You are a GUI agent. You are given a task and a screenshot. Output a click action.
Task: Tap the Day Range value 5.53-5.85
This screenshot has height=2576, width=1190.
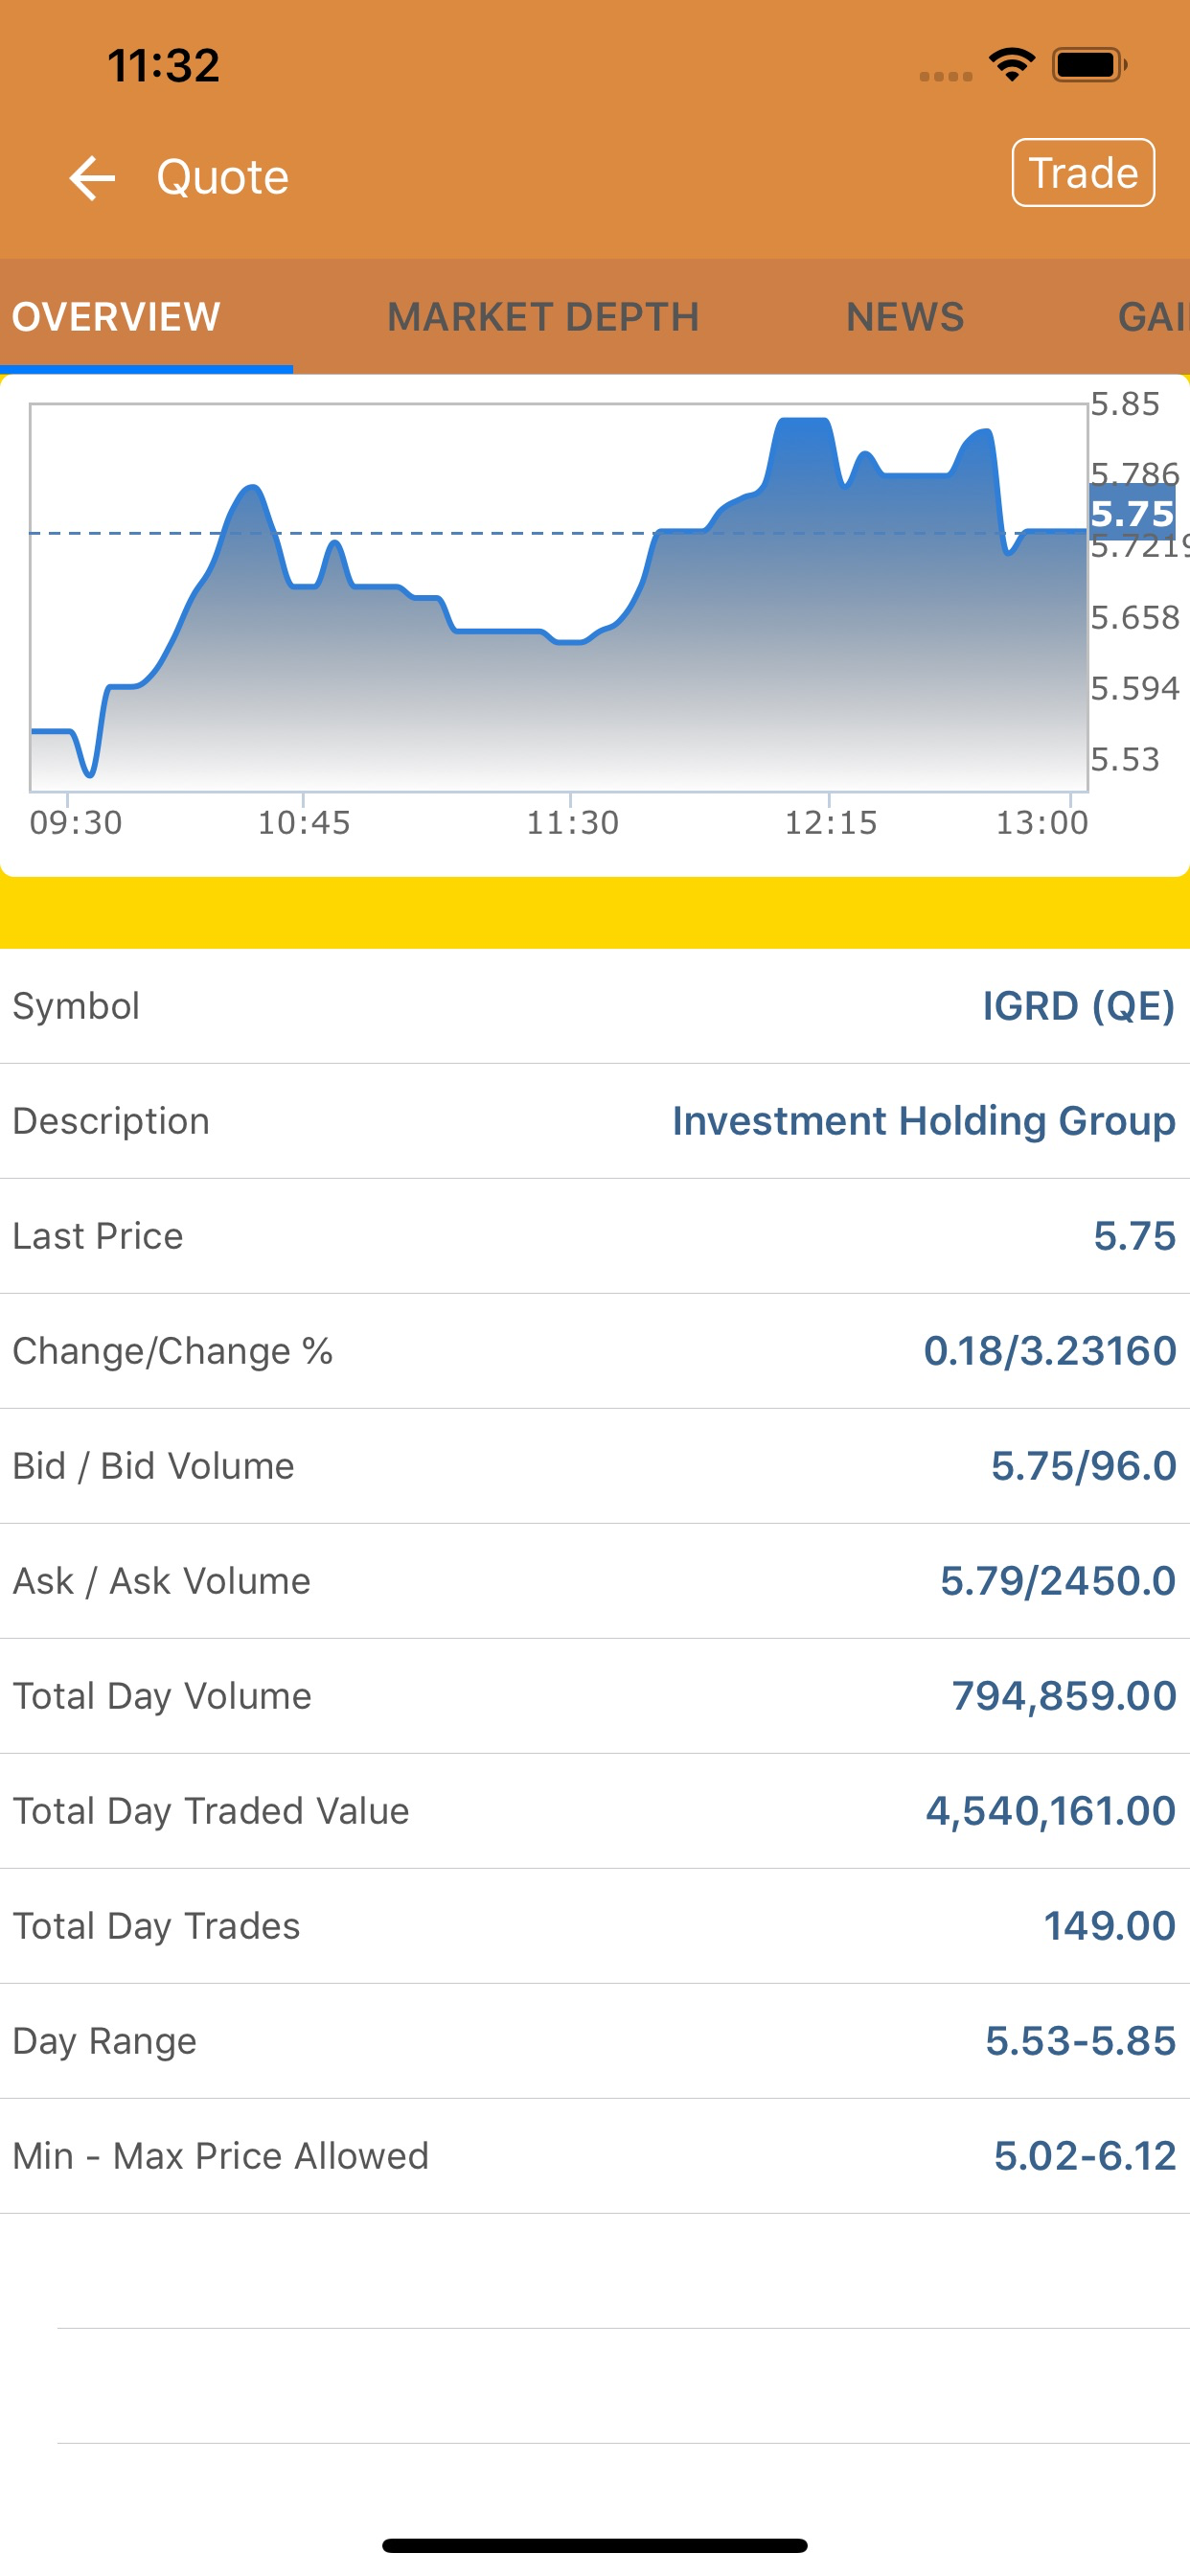(x=1080, y=2041)
